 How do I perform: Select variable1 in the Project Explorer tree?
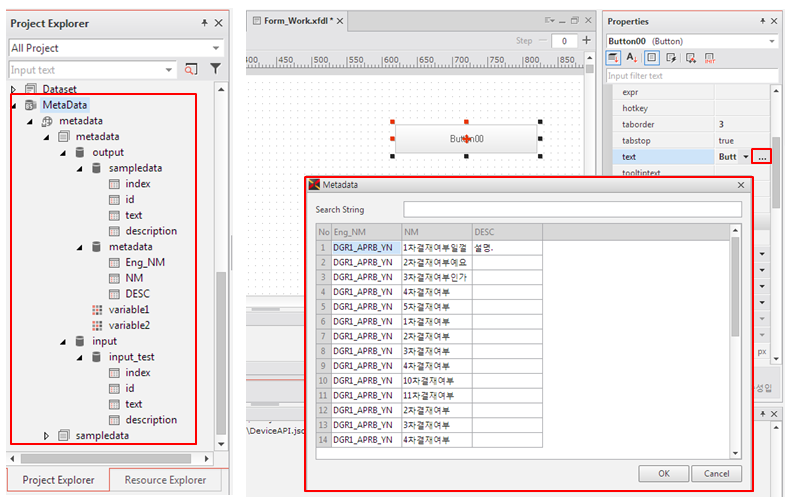(128, 309)
